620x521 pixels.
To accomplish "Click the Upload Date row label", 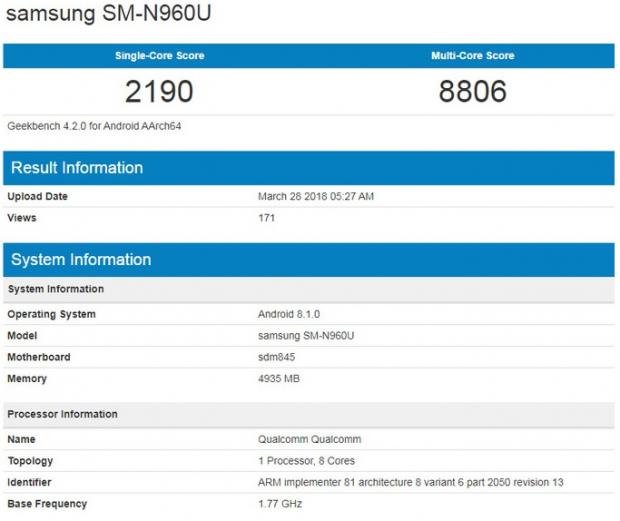I will click(38, 196).
